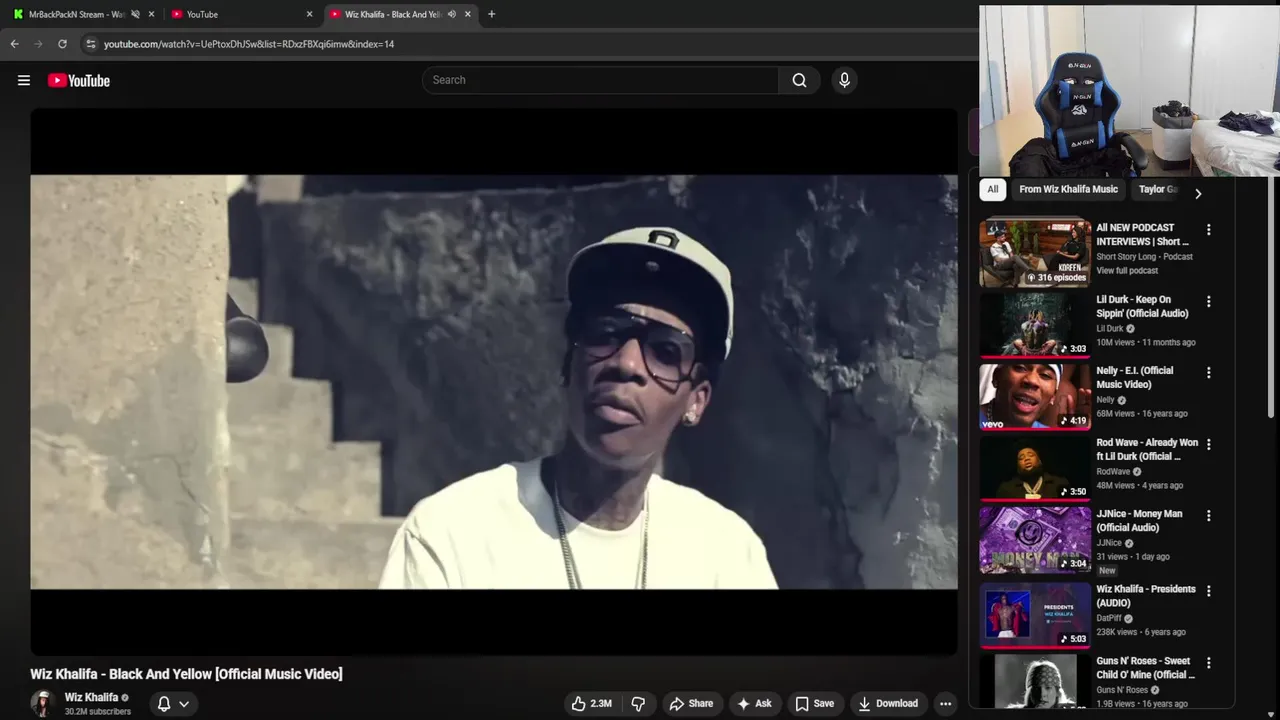Viewport: 1280px width, 720px height.
Task: Open Lil Durk Keep On Sippin' title
Action: pos(1142,306)
